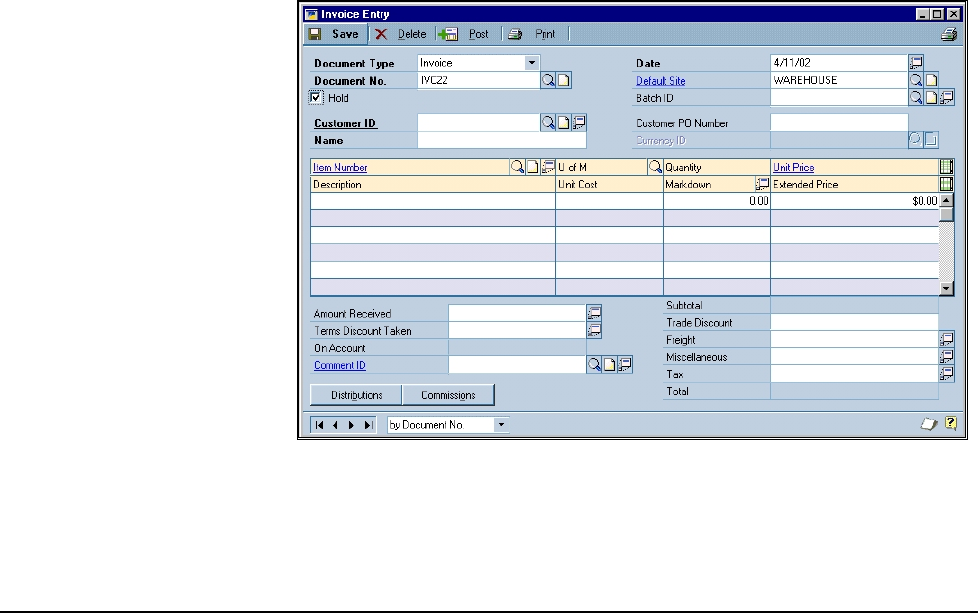Screen dimensions: 978x613
Task: Click the Batch ID lookup magnifier
Action: coord(915,97)
